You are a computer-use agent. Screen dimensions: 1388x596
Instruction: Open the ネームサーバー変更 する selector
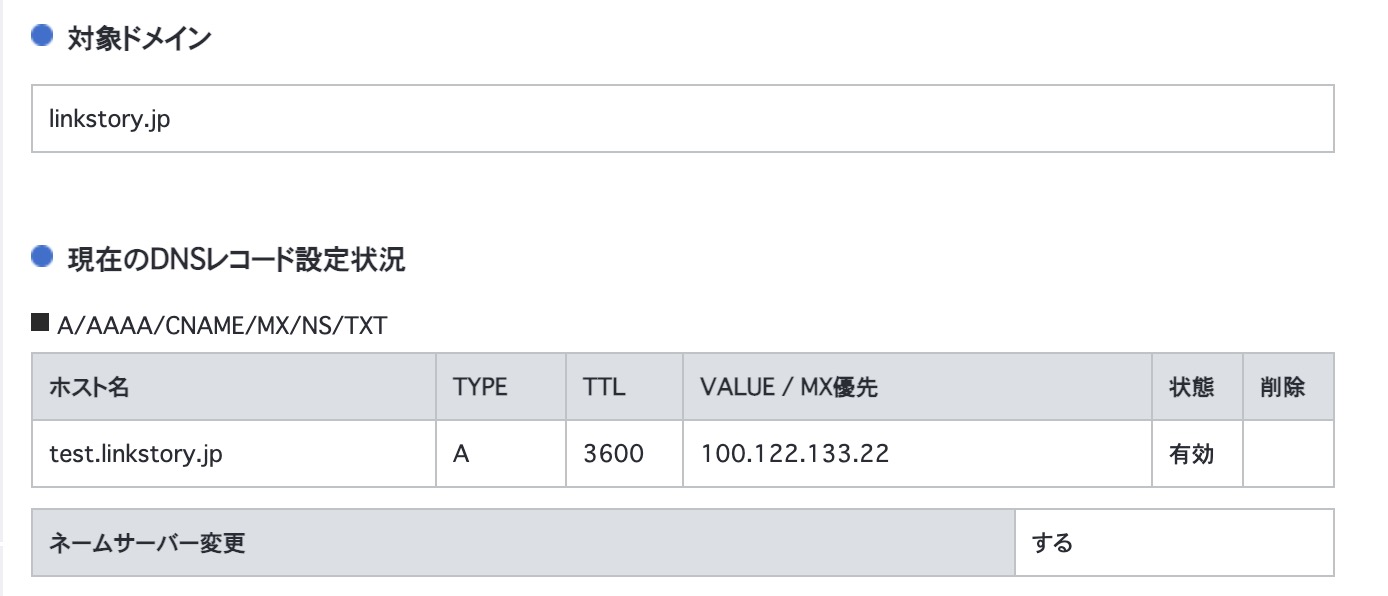pyautogui.click(x=1174, y=540)
